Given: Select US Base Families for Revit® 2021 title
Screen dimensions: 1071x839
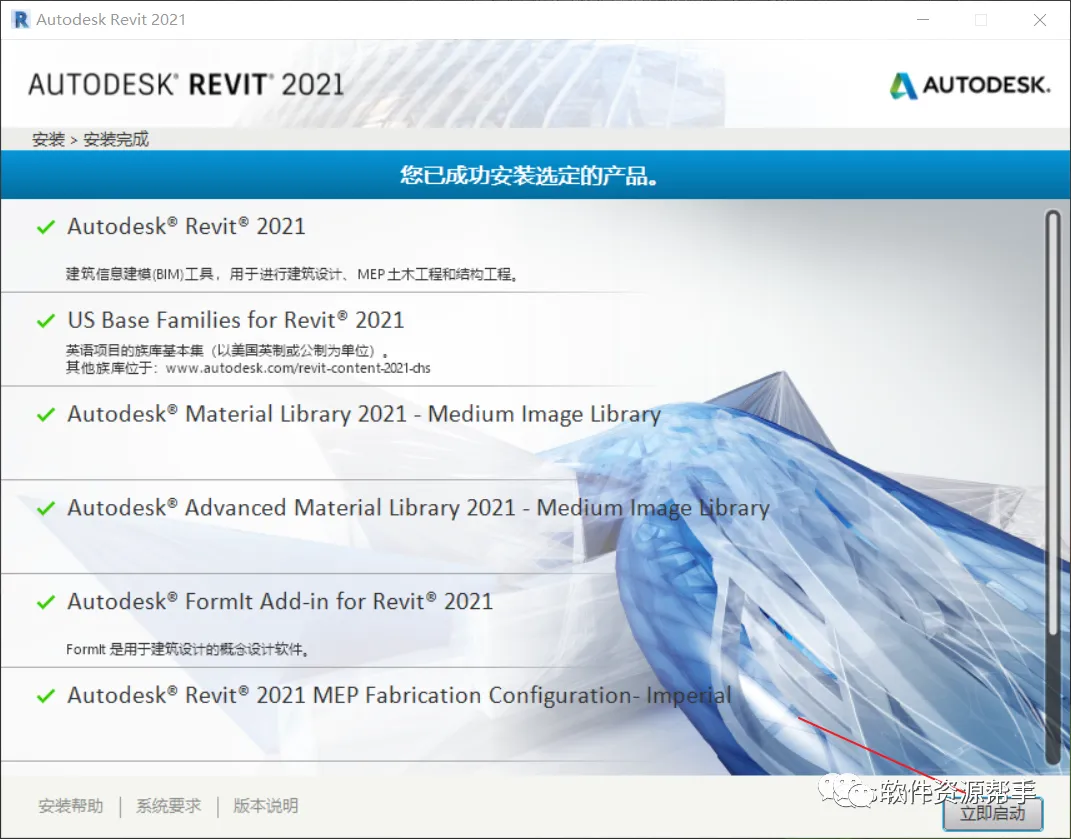Looking at the screenshot, I should pos(236,320).
